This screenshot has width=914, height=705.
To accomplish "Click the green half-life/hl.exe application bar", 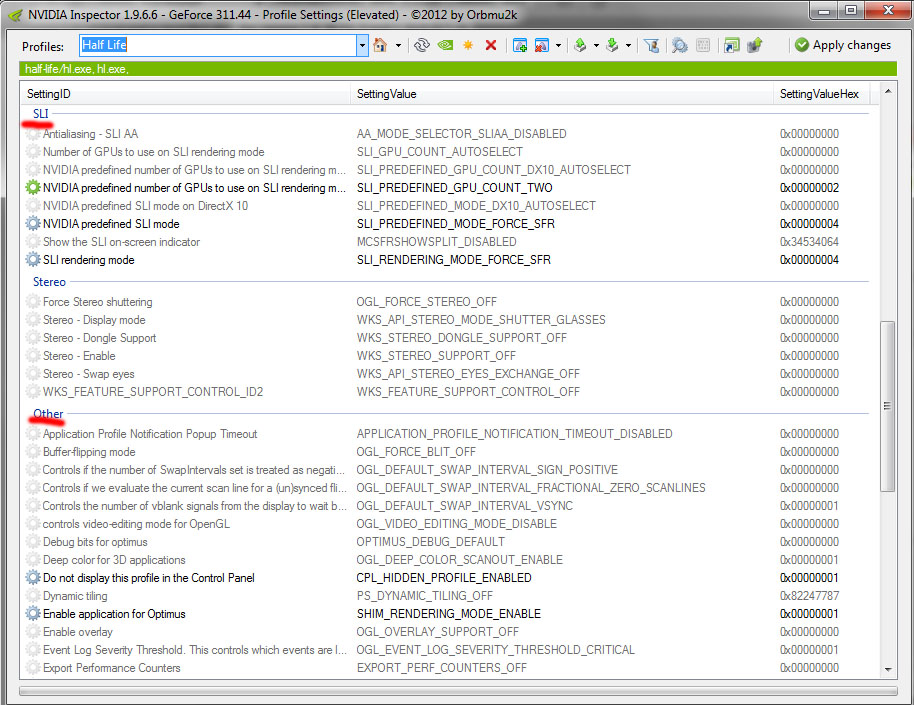I will pyautogui.click(x=458, y=69).
